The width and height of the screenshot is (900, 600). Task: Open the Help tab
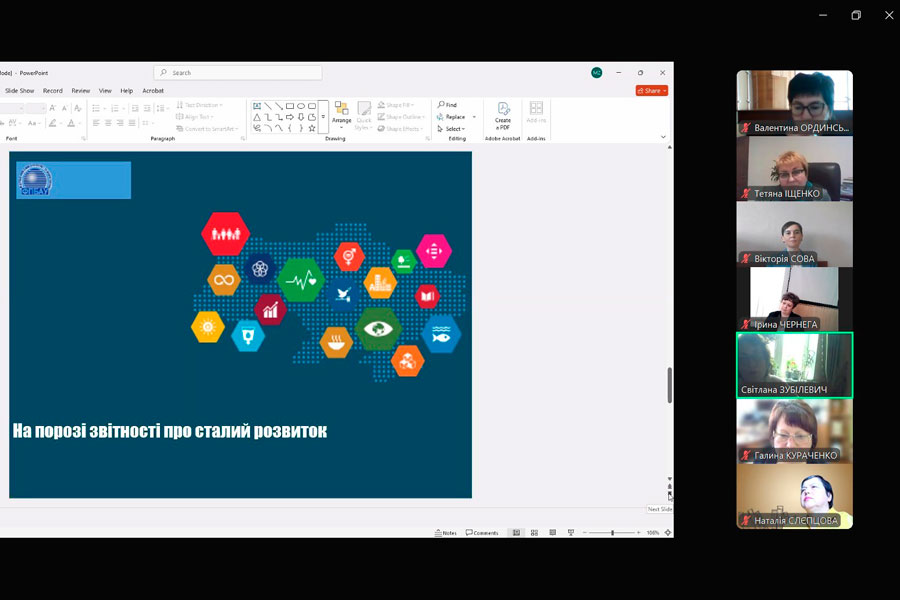click(127, 91)
